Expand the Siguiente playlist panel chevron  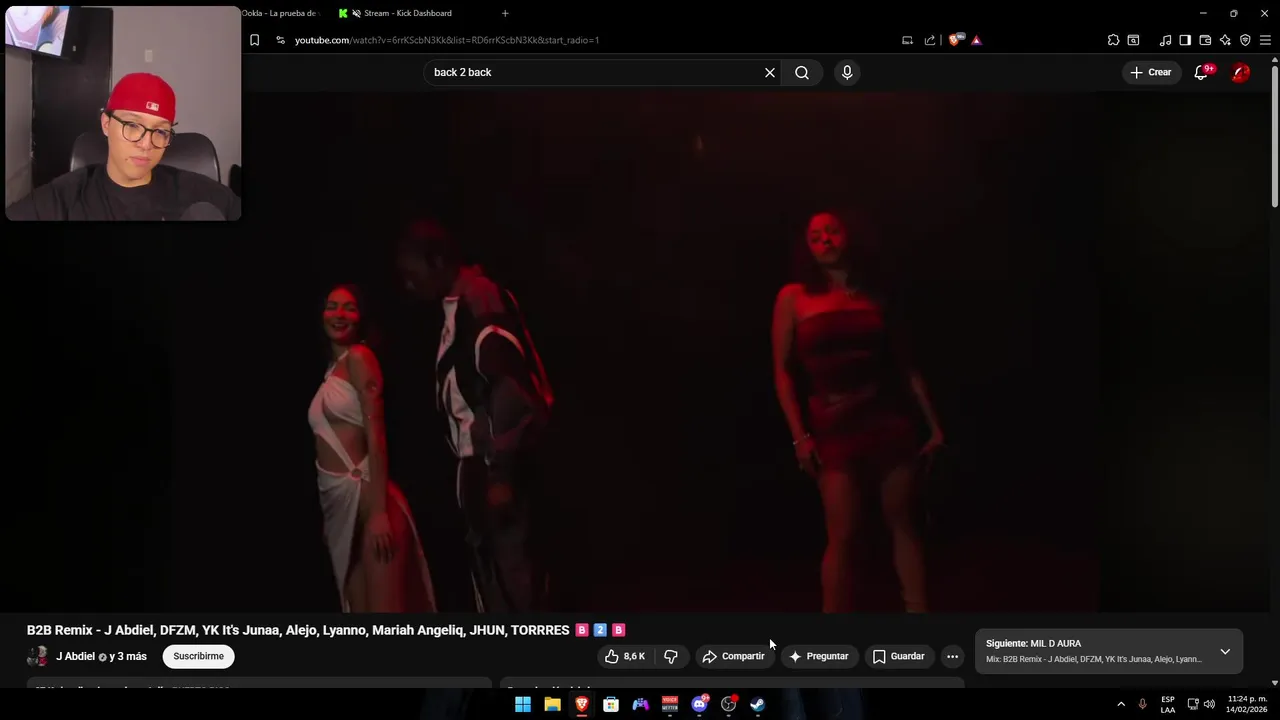[1225, 651]
